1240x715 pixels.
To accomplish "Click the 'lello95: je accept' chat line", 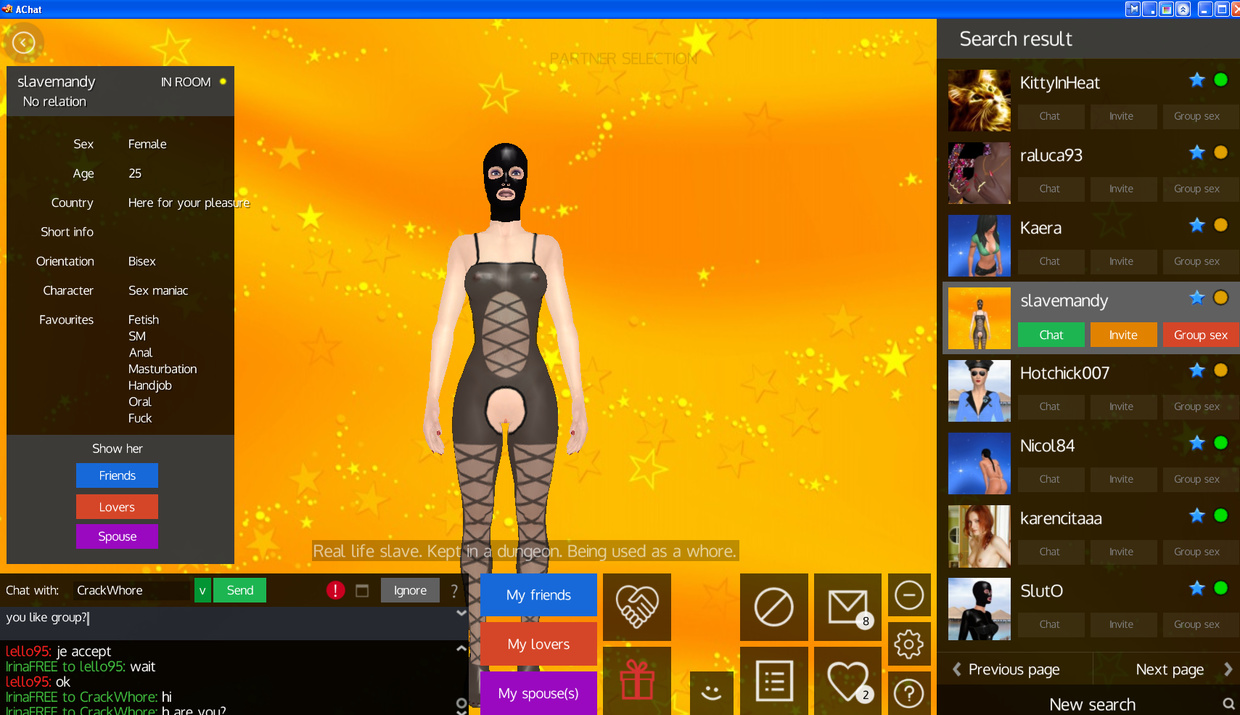I will point(58,651).
